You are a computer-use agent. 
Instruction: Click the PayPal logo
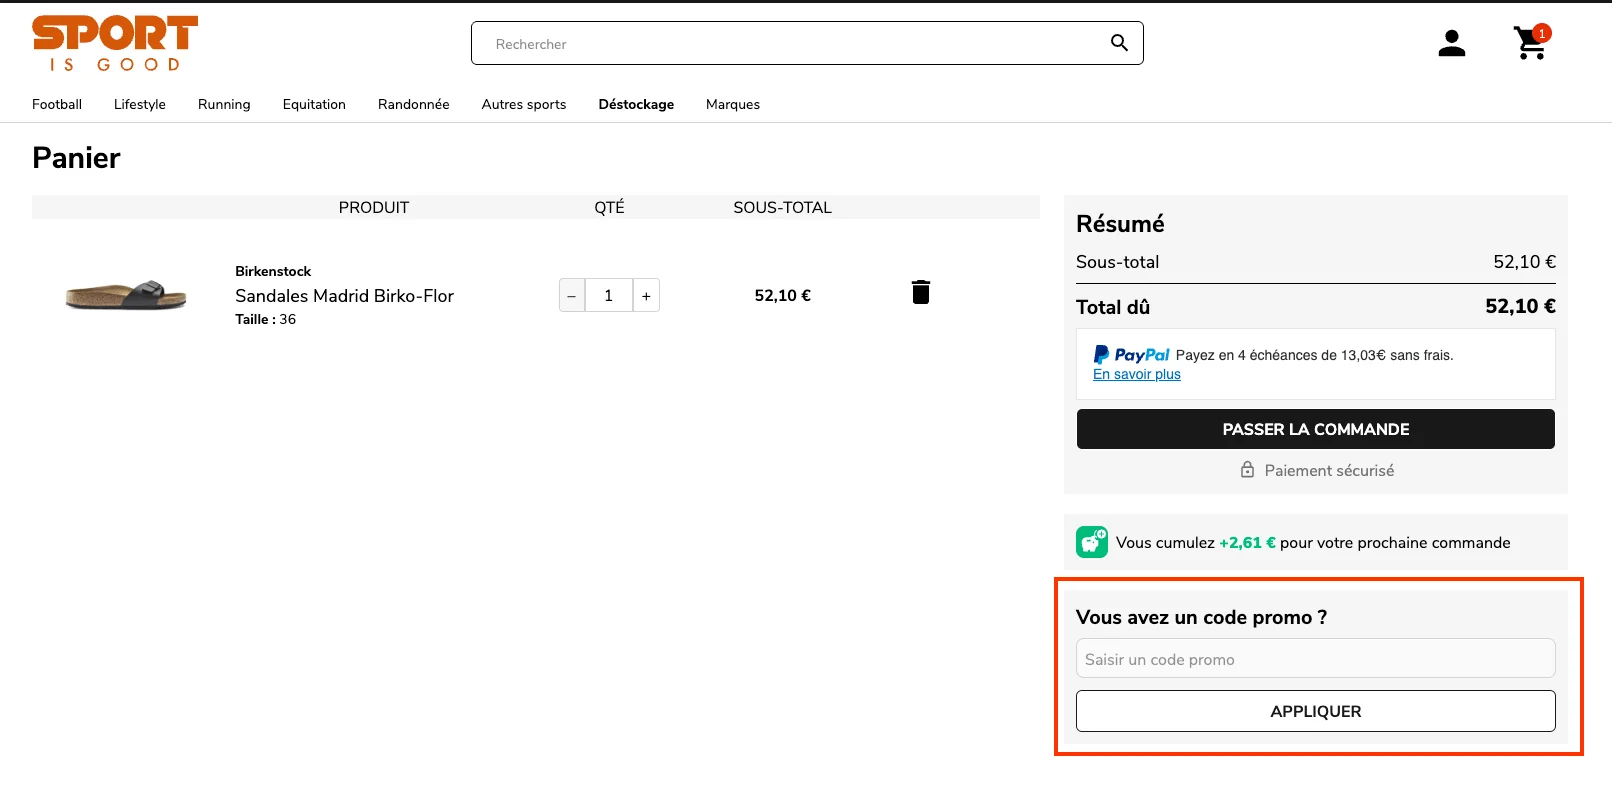[x=1131, y=355]
